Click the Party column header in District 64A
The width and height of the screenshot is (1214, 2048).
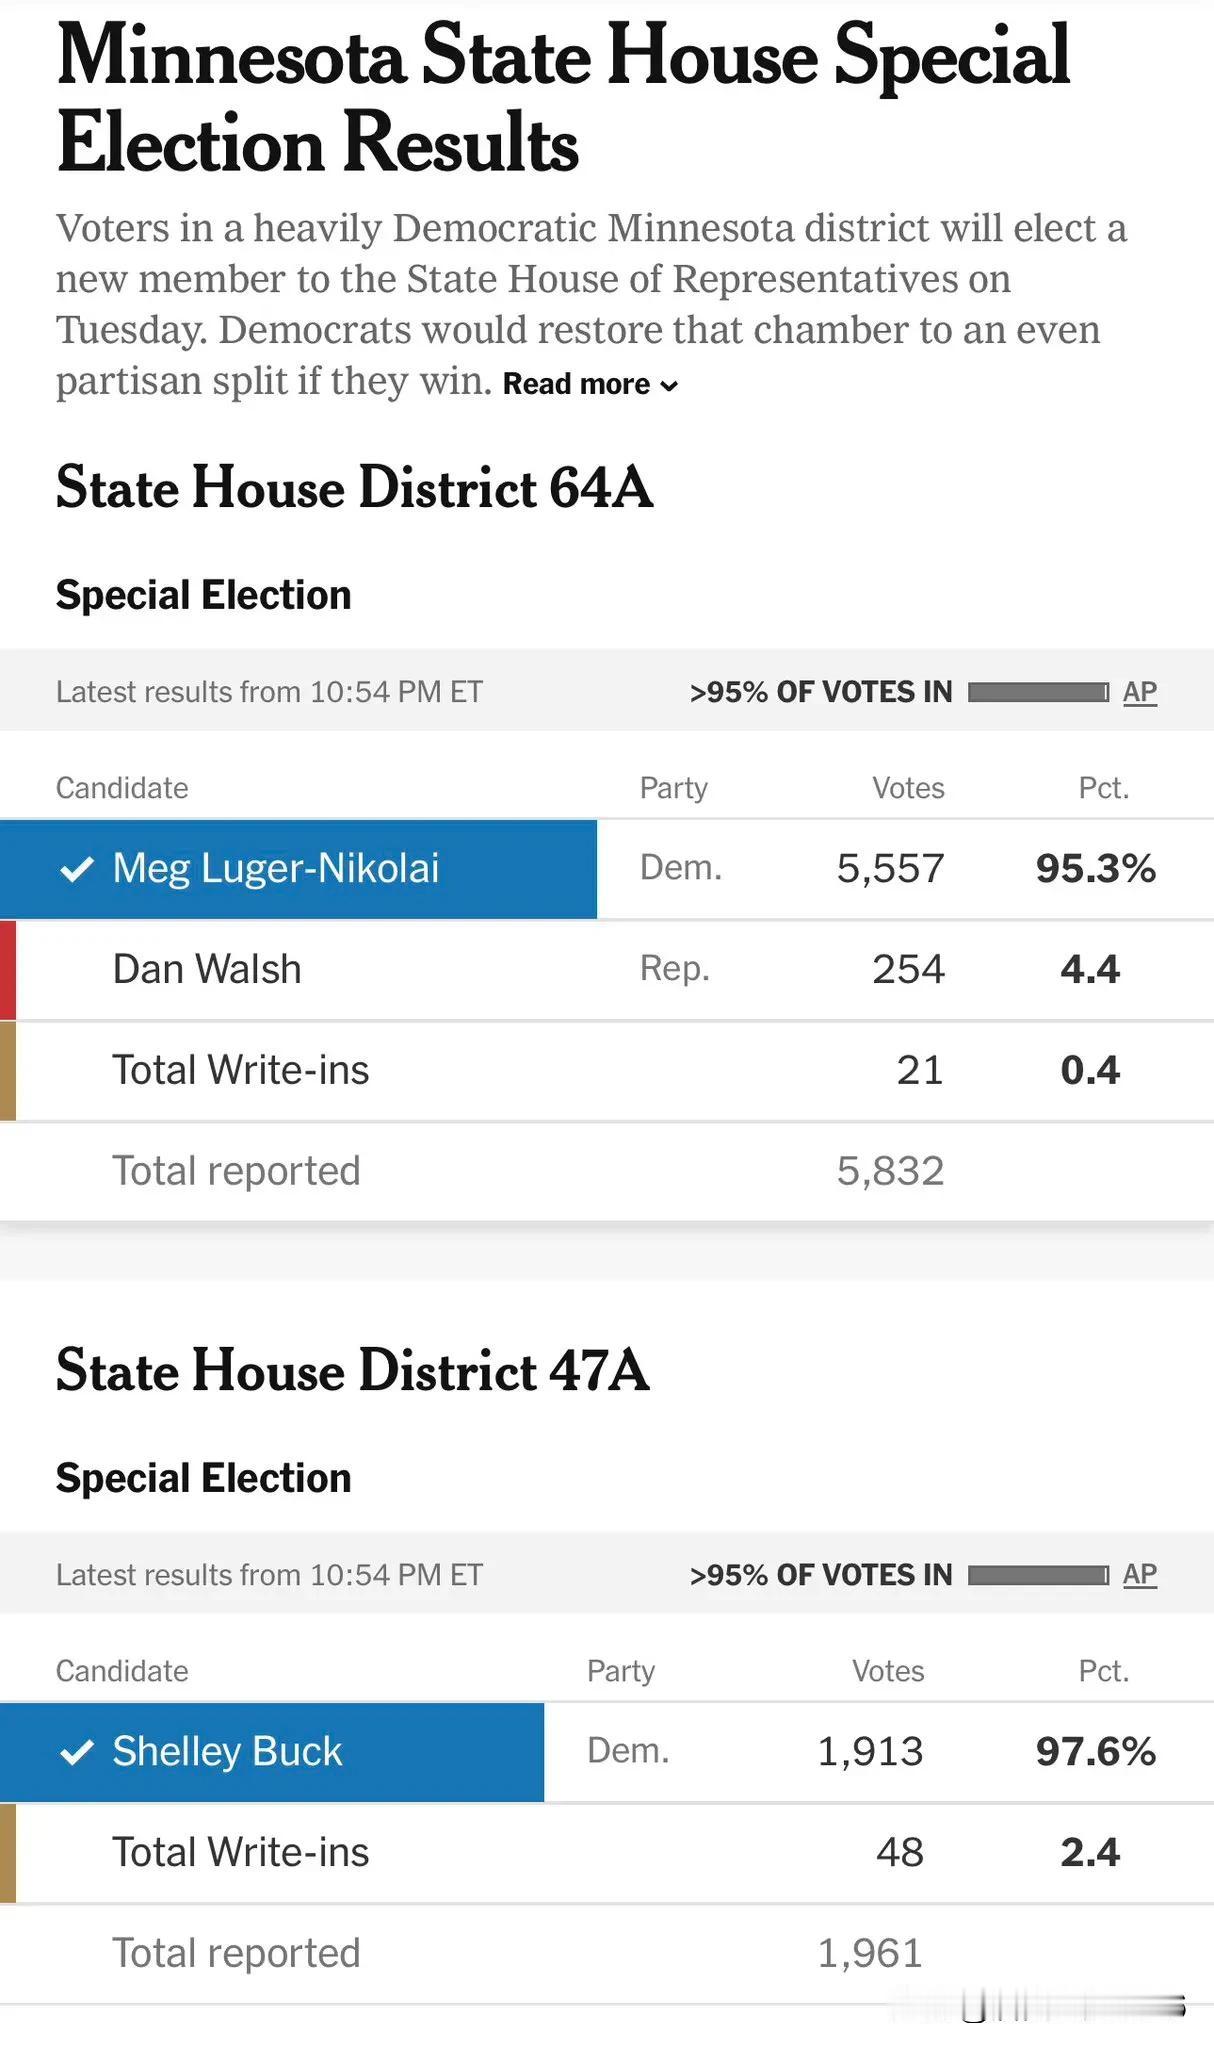pyautogui.click(x=673, y=788)
